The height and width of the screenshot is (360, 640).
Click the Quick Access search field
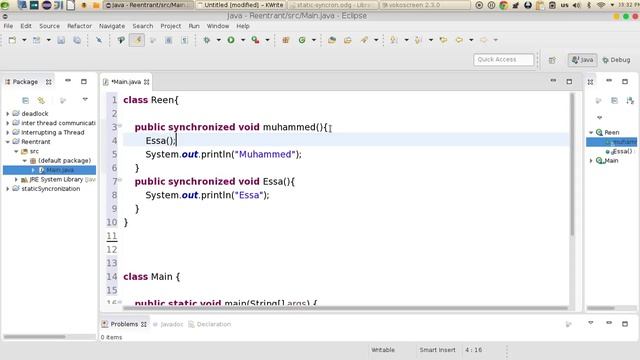503,60
